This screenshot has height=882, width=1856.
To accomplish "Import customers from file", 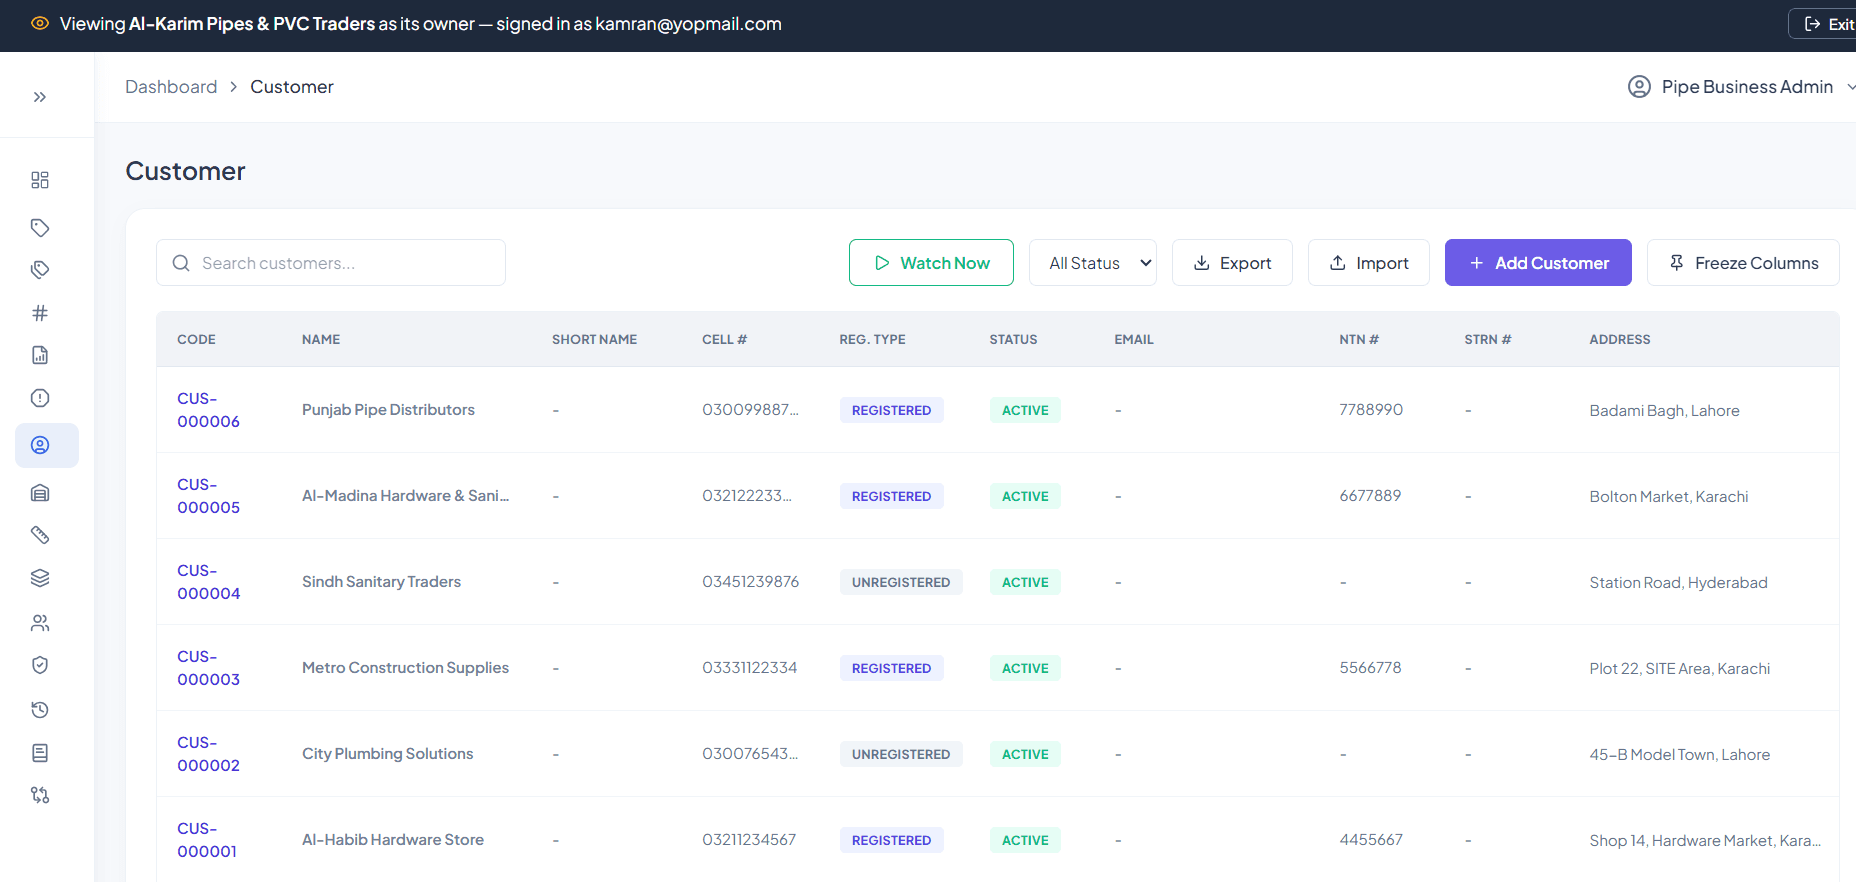I will (x=1369, y=263).
